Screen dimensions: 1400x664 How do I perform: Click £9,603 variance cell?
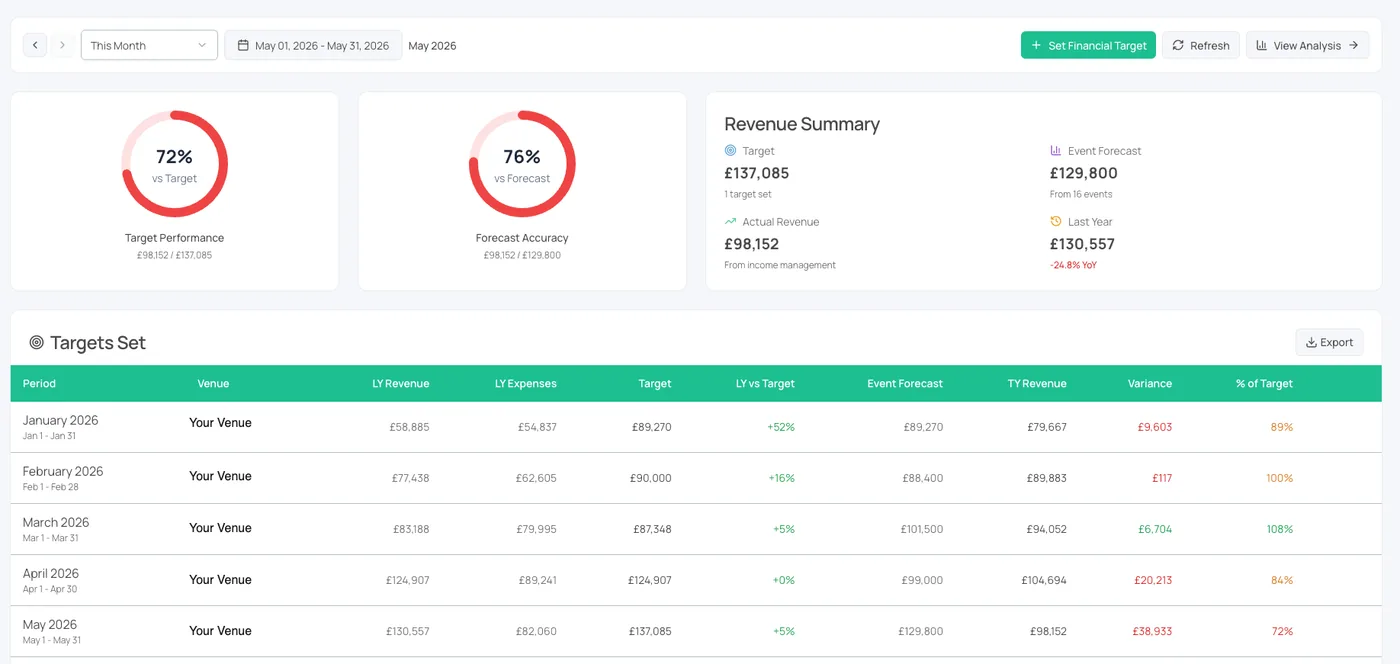click(1155, 427)
